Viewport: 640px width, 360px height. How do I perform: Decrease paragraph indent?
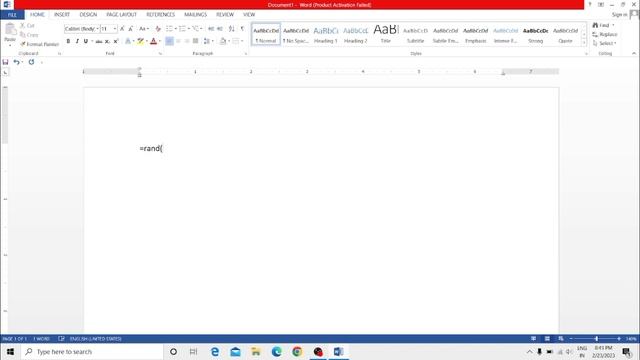211,29
